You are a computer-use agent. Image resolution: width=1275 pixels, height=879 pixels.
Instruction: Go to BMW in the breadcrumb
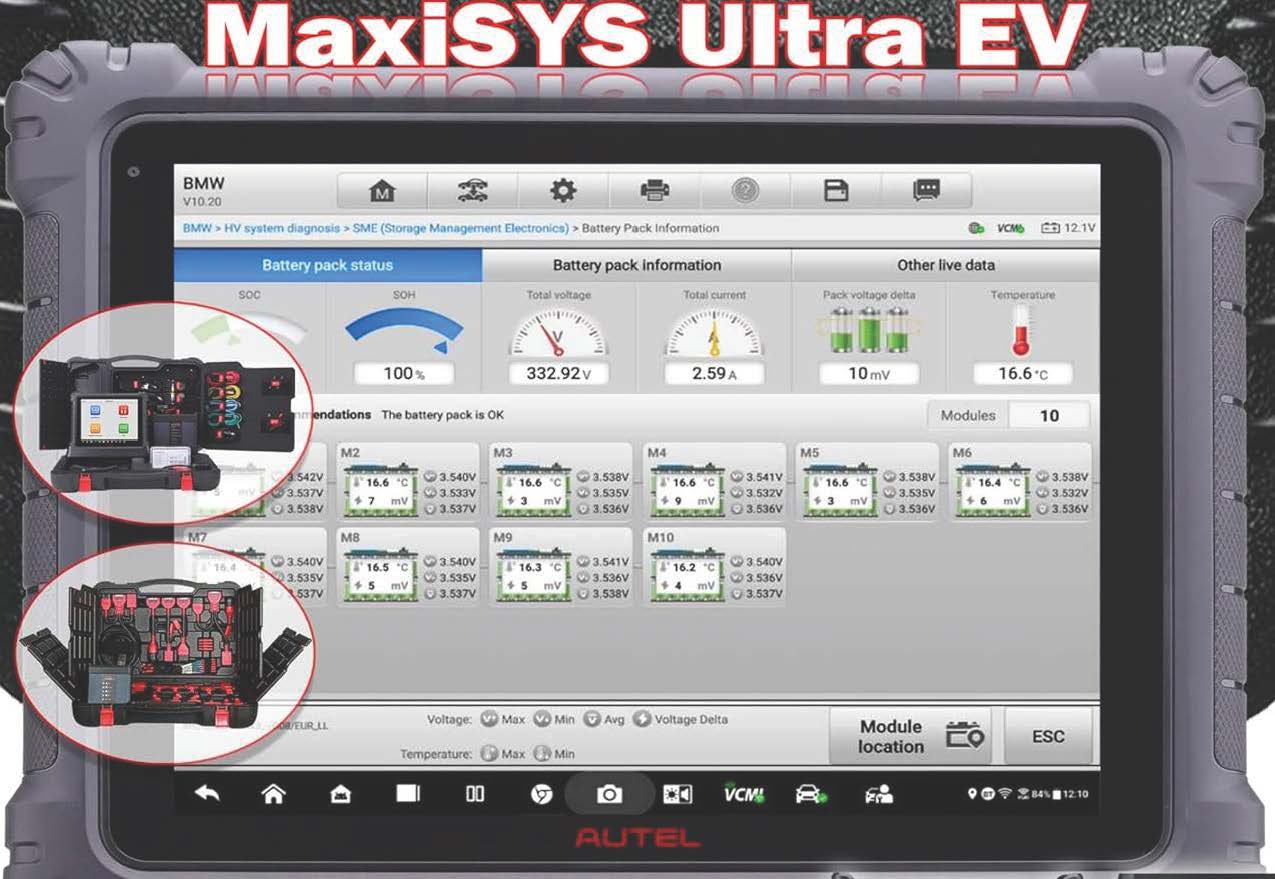196,228
